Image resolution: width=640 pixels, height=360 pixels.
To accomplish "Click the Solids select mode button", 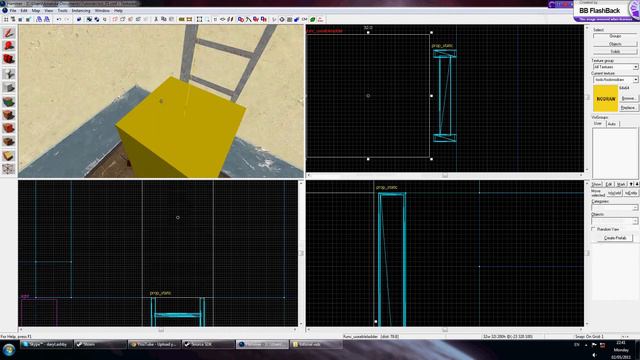I will (x=615, y=52).
